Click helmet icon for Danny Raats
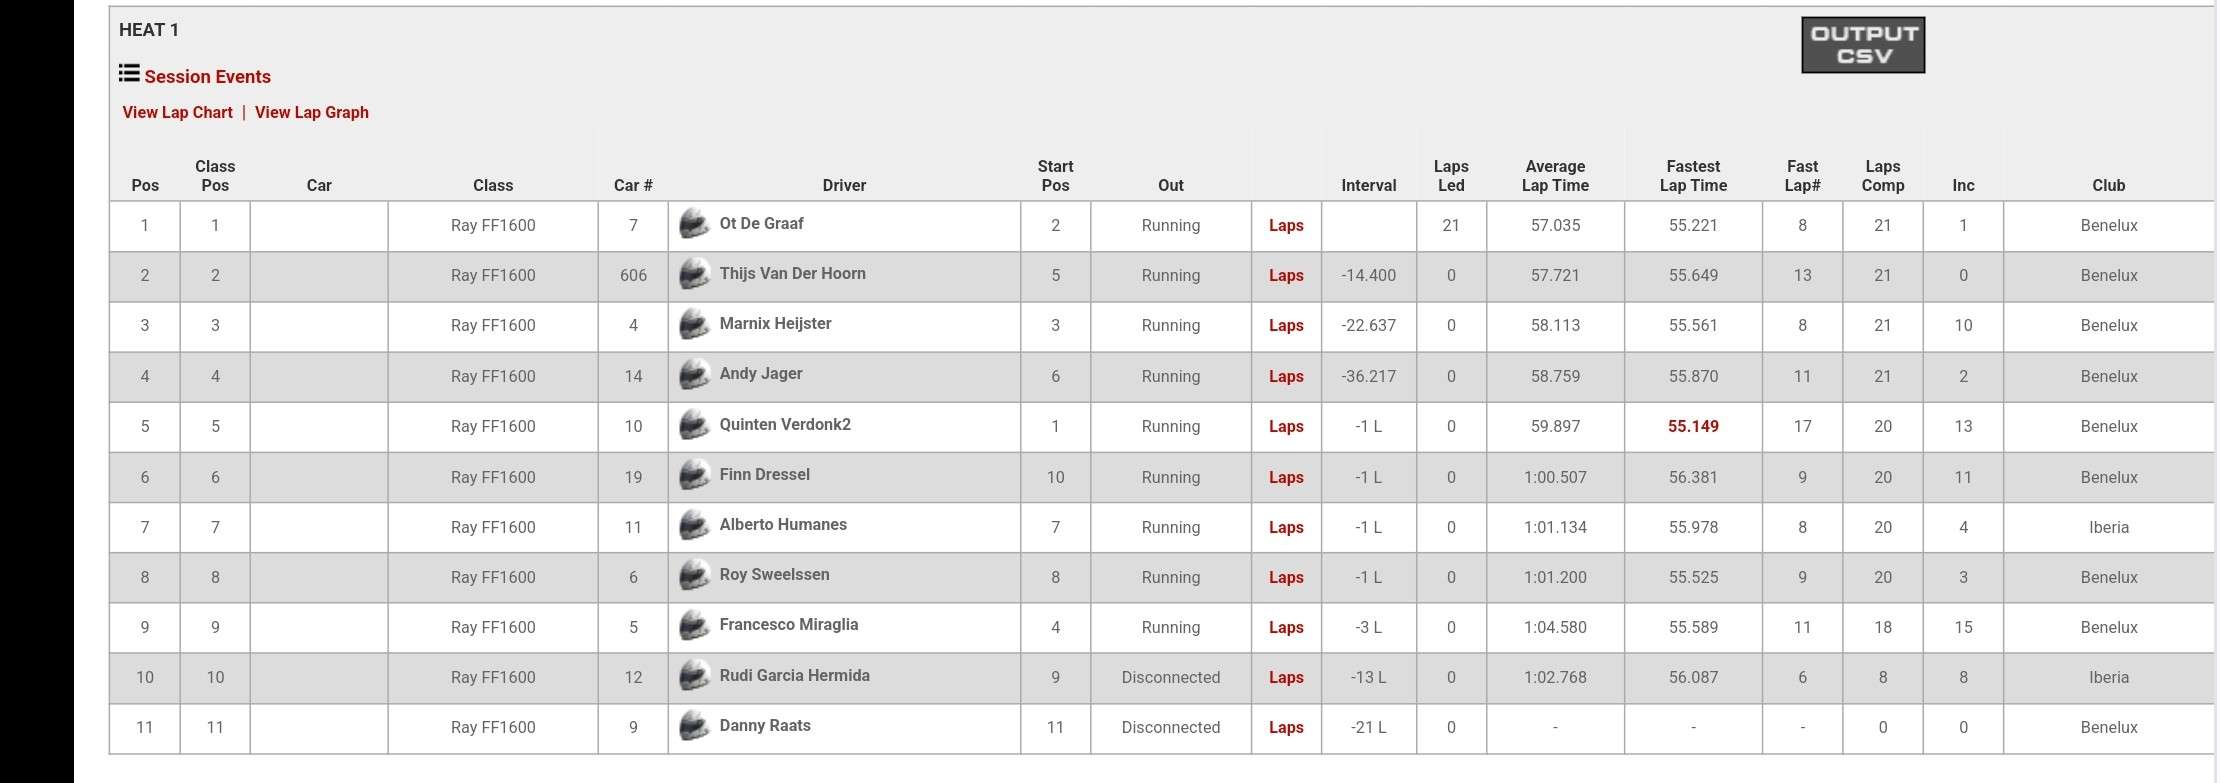This screenshot has width=2220, height=783. (694, 726)
